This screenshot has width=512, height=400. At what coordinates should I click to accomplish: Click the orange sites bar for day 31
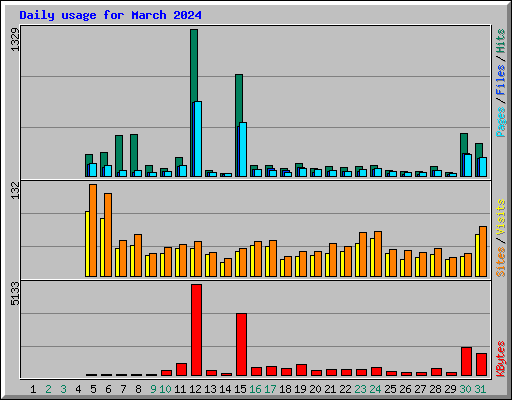(x=483, y=251)
